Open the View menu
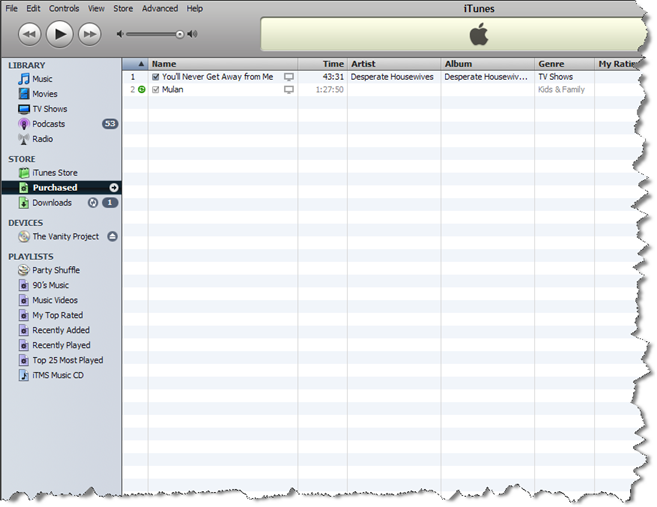The width and height of the screenshot is (657, 507). (96, 8)
